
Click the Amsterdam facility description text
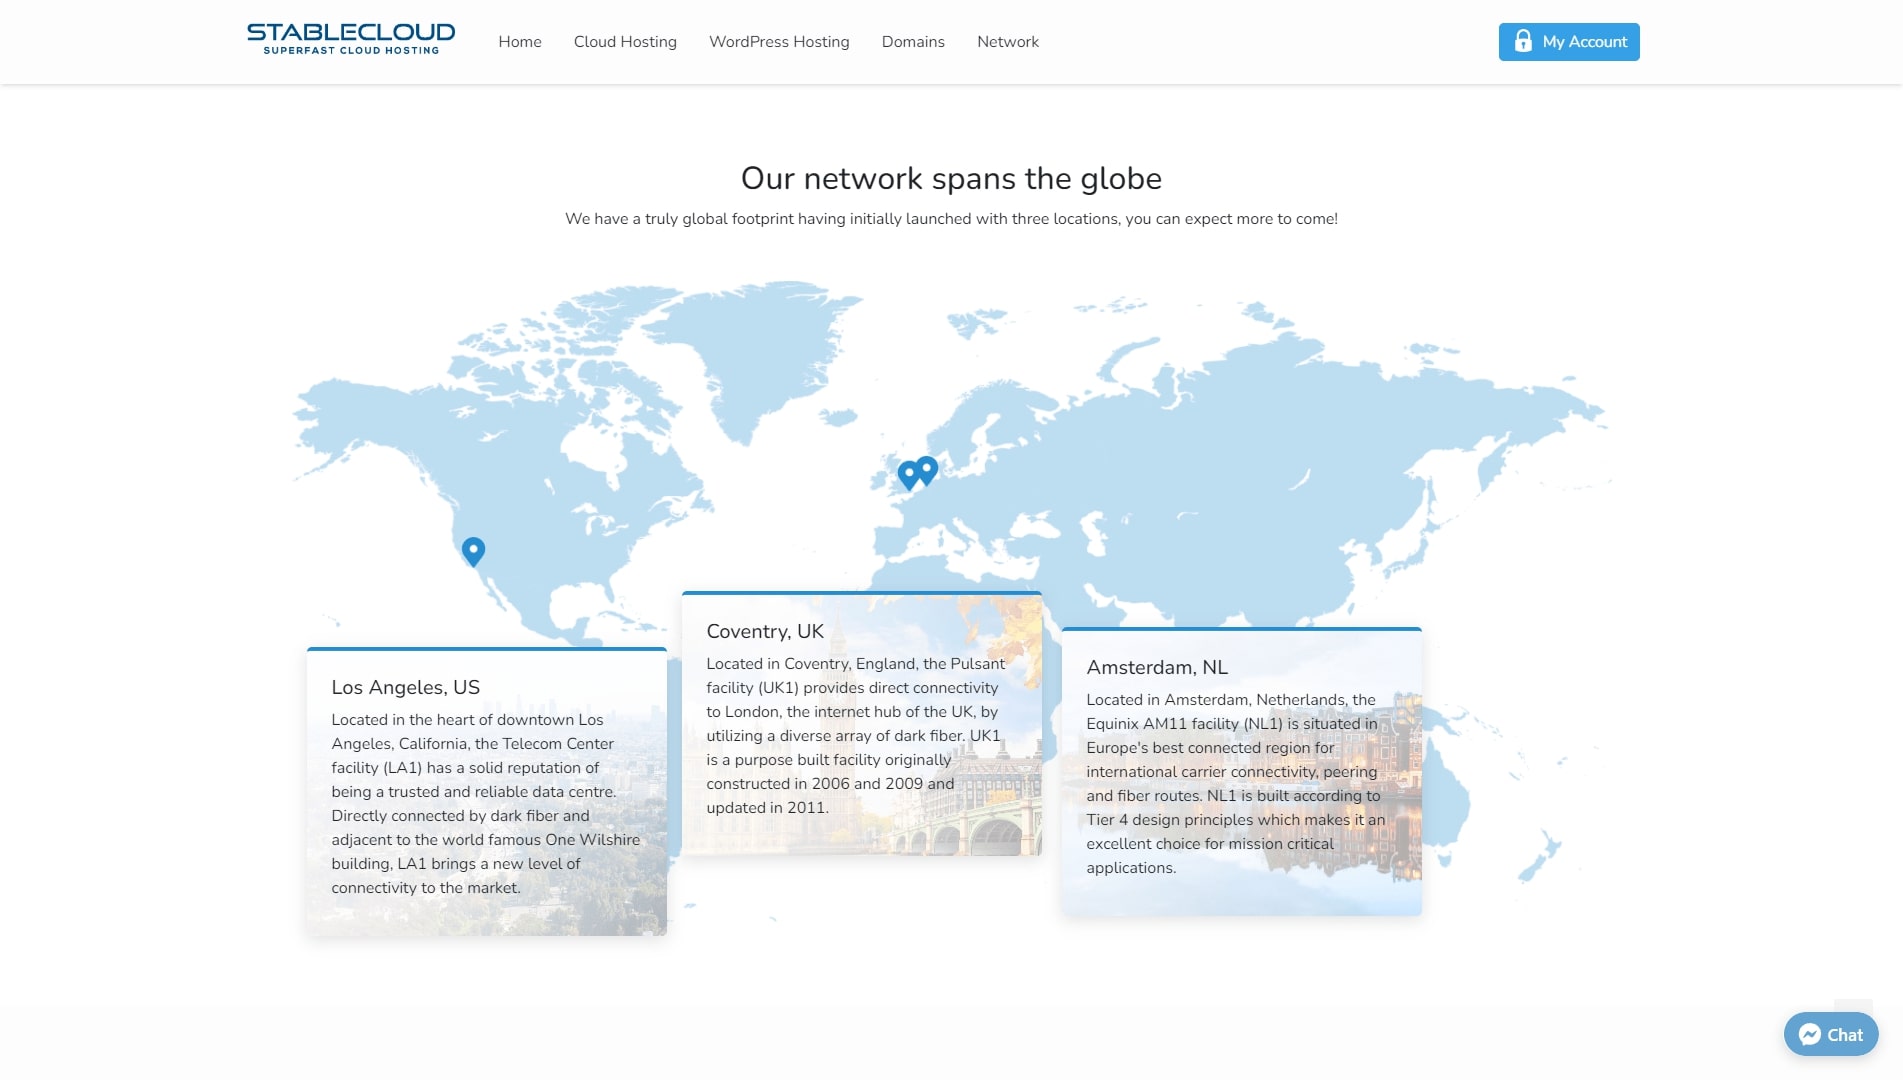coord(1236,784)
